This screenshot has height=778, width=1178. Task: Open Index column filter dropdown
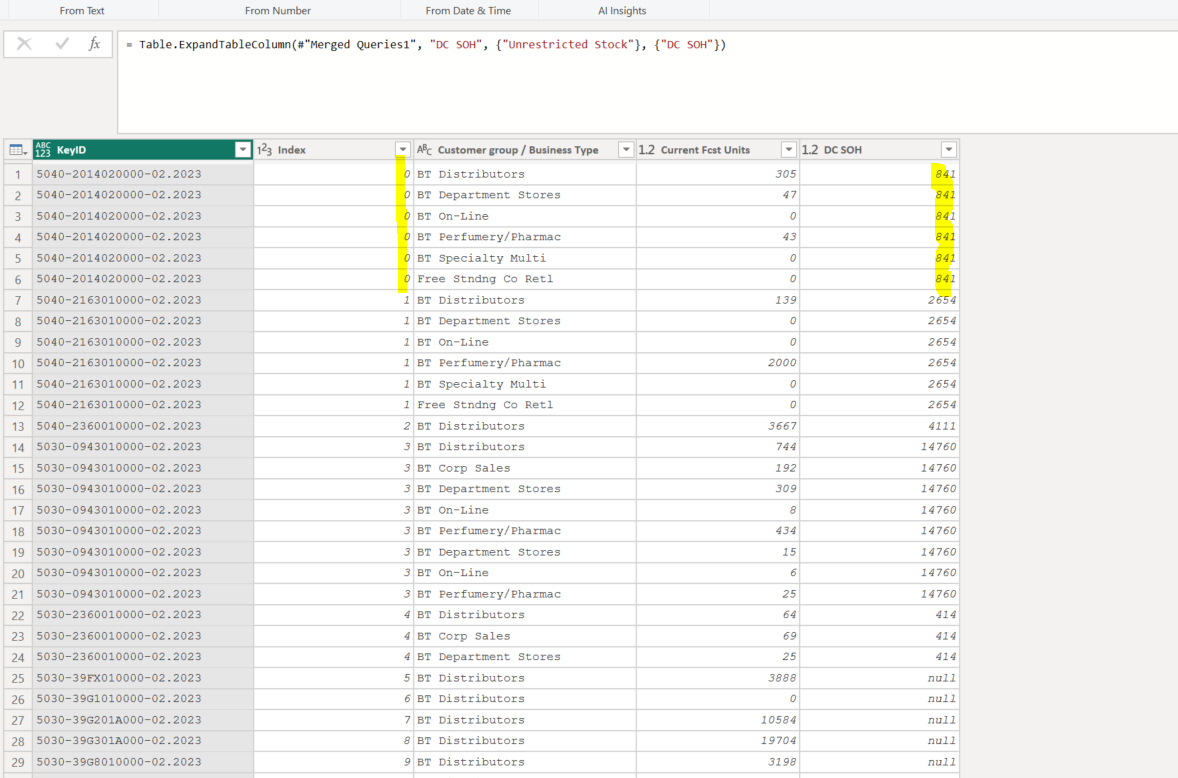(403, 150)
